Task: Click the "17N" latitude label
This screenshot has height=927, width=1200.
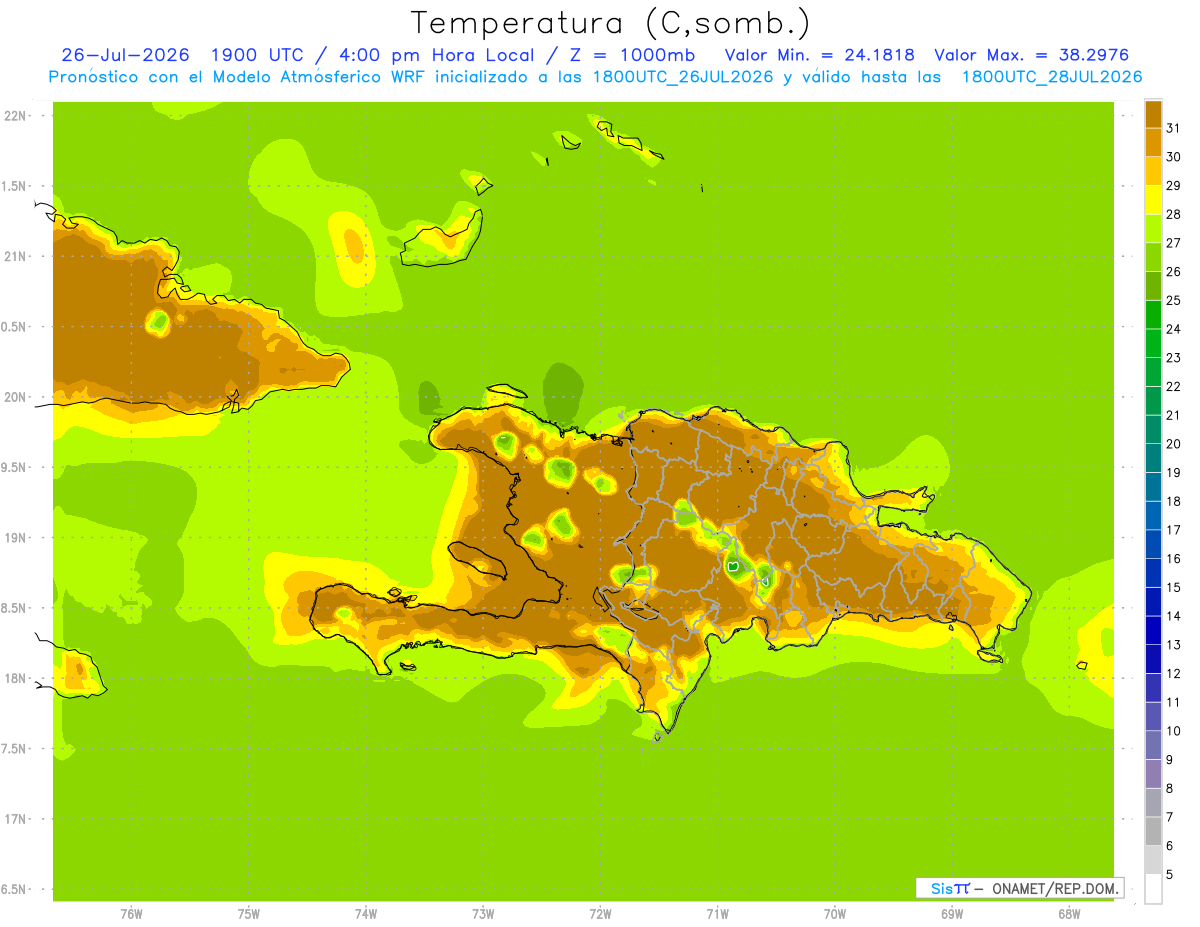Action: (x=15, y=819)
